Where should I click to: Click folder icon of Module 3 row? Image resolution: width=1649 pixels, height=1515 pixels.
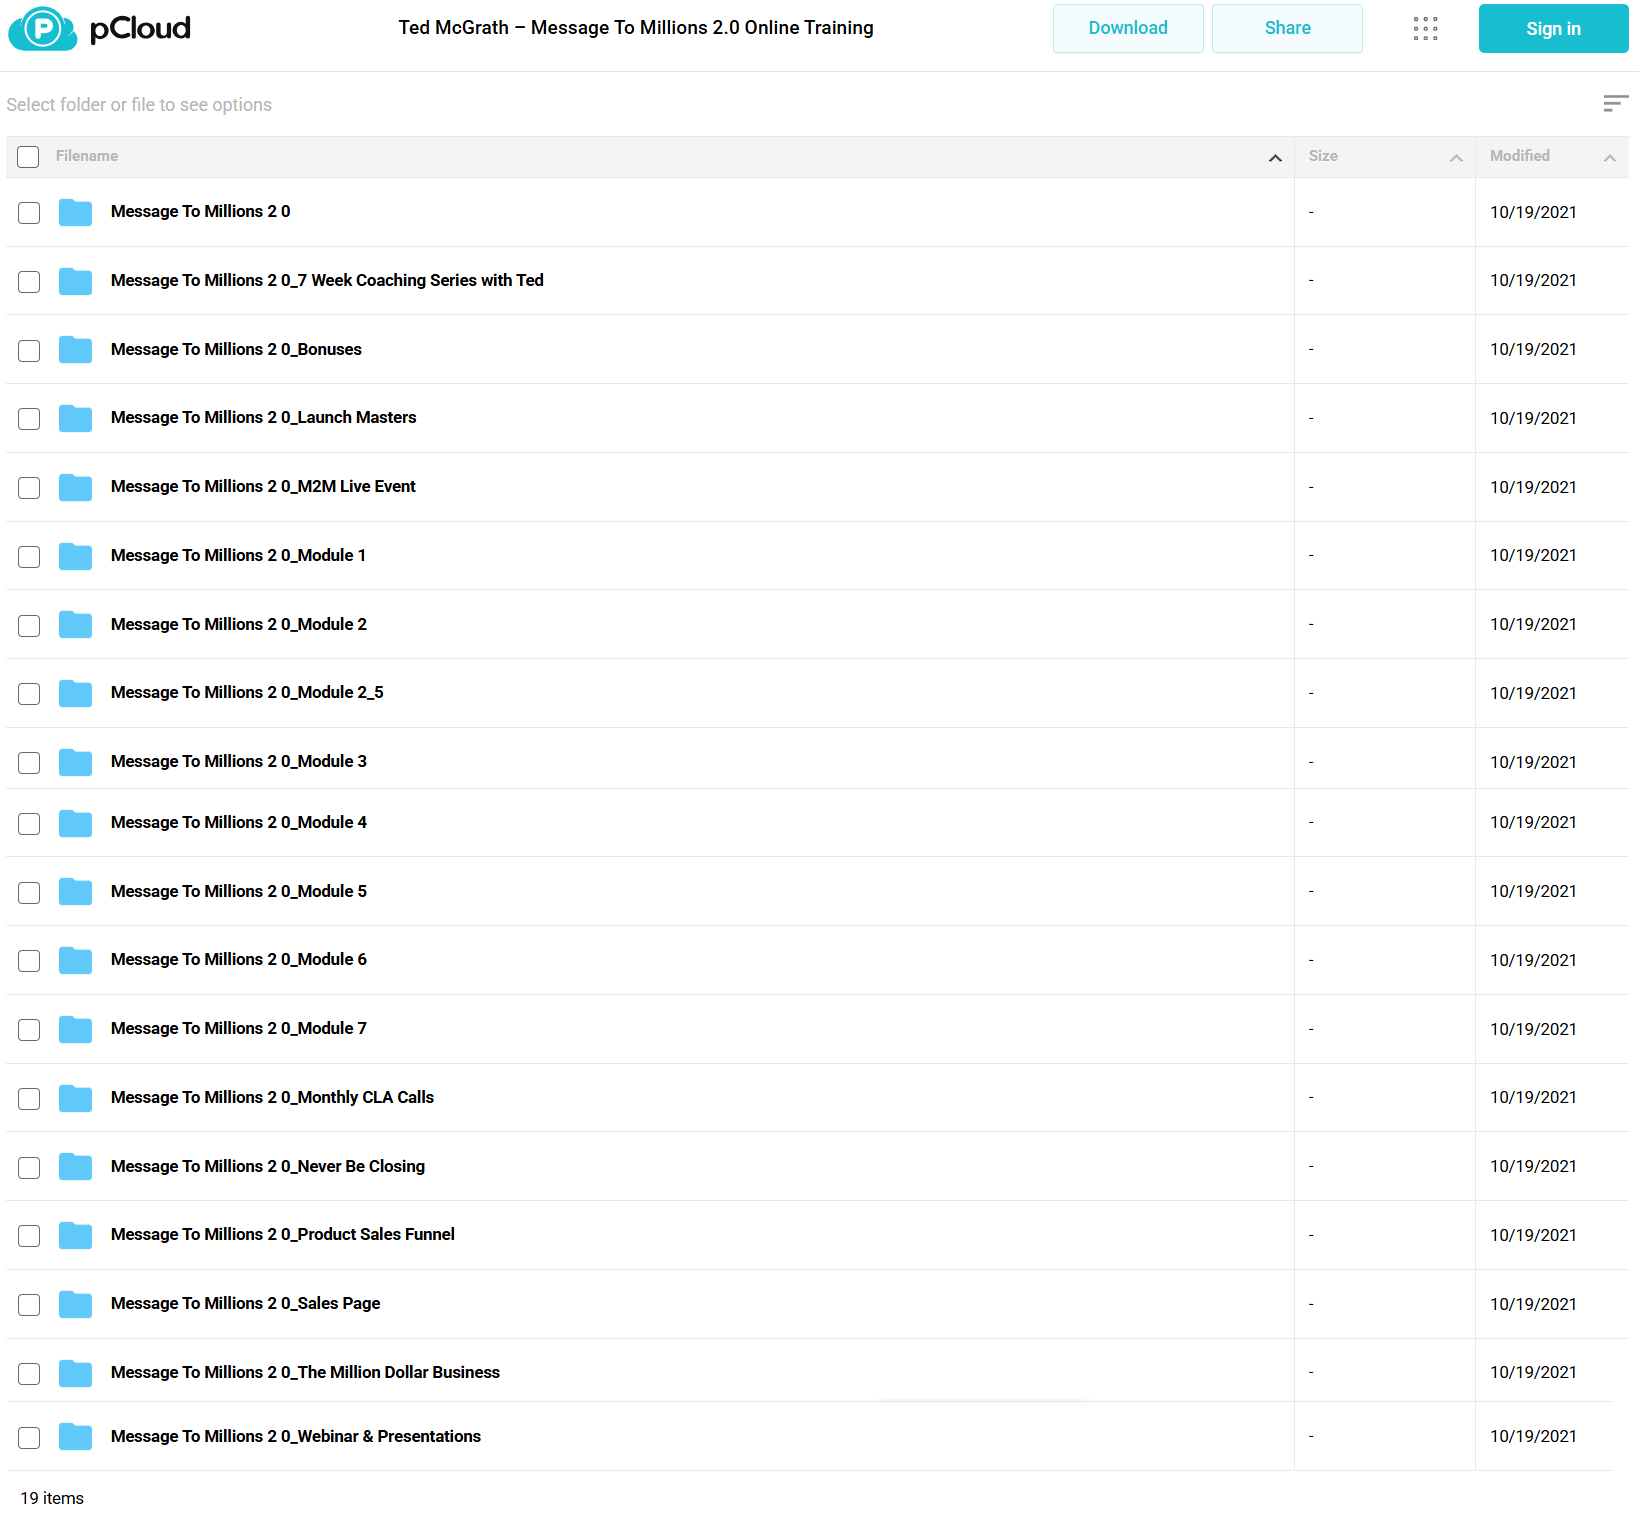(x=75, y=762)
